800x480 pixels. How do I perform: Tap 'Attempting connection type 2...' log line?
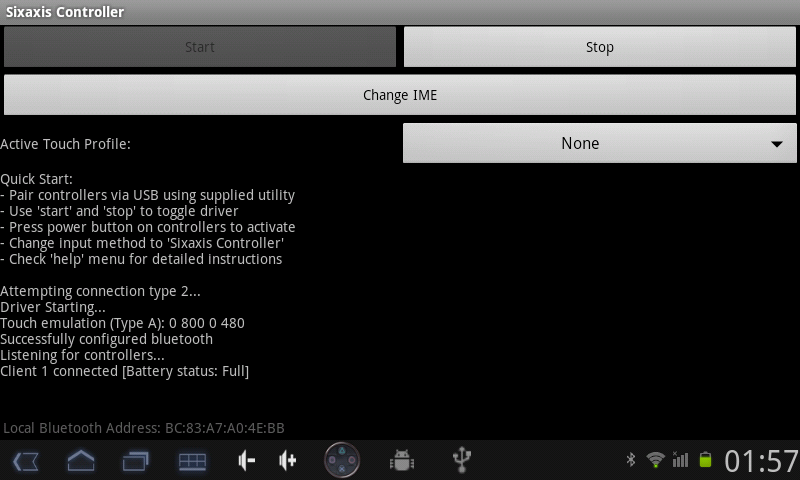[x=100, y=292]
